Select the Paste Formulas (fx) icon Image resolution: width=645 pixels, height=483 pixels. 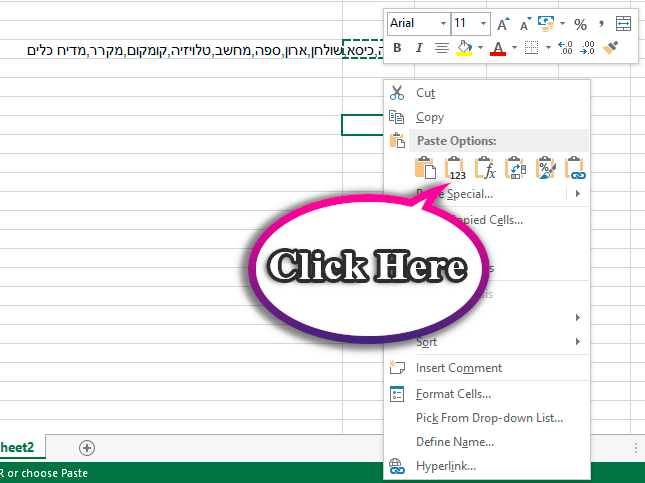pyautogui.click(x=486, y=168)
